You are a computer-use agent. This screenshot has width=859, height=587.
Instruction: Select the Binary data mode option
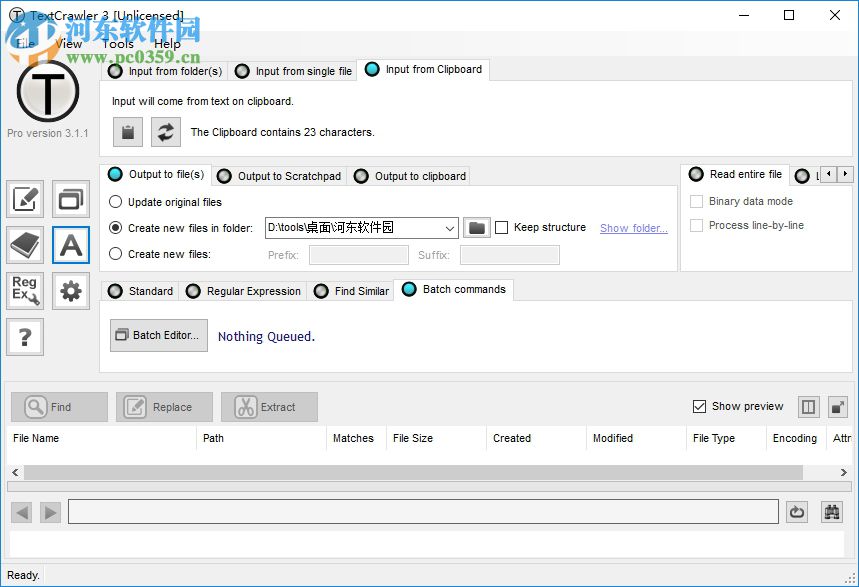(696, 201)
